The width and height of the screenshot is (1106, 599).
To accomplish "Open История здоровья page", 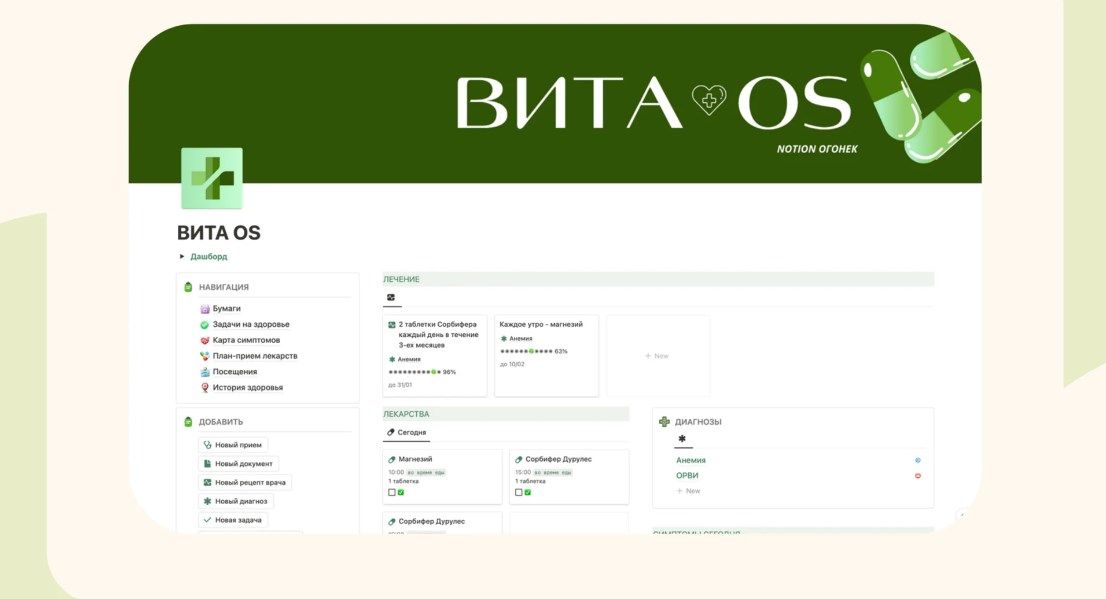I will click(248, 387).
